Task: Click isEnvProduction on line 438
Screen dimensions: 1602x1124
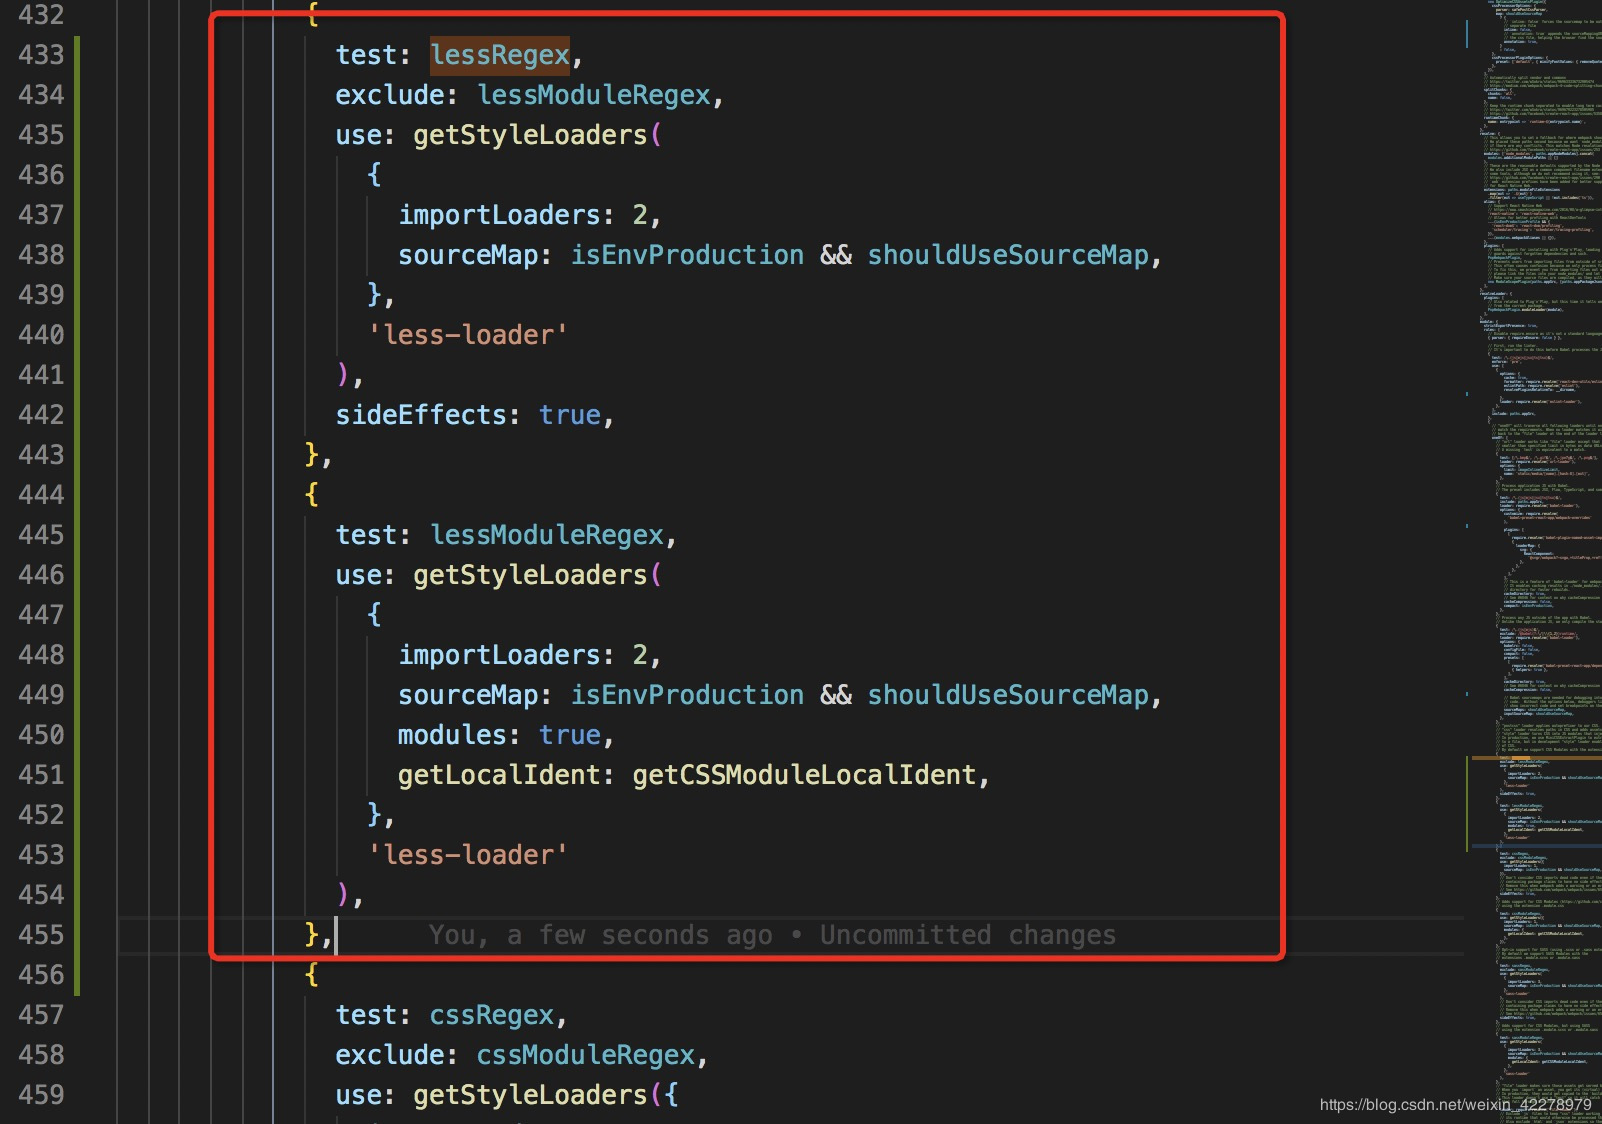Action: (687, 255)
